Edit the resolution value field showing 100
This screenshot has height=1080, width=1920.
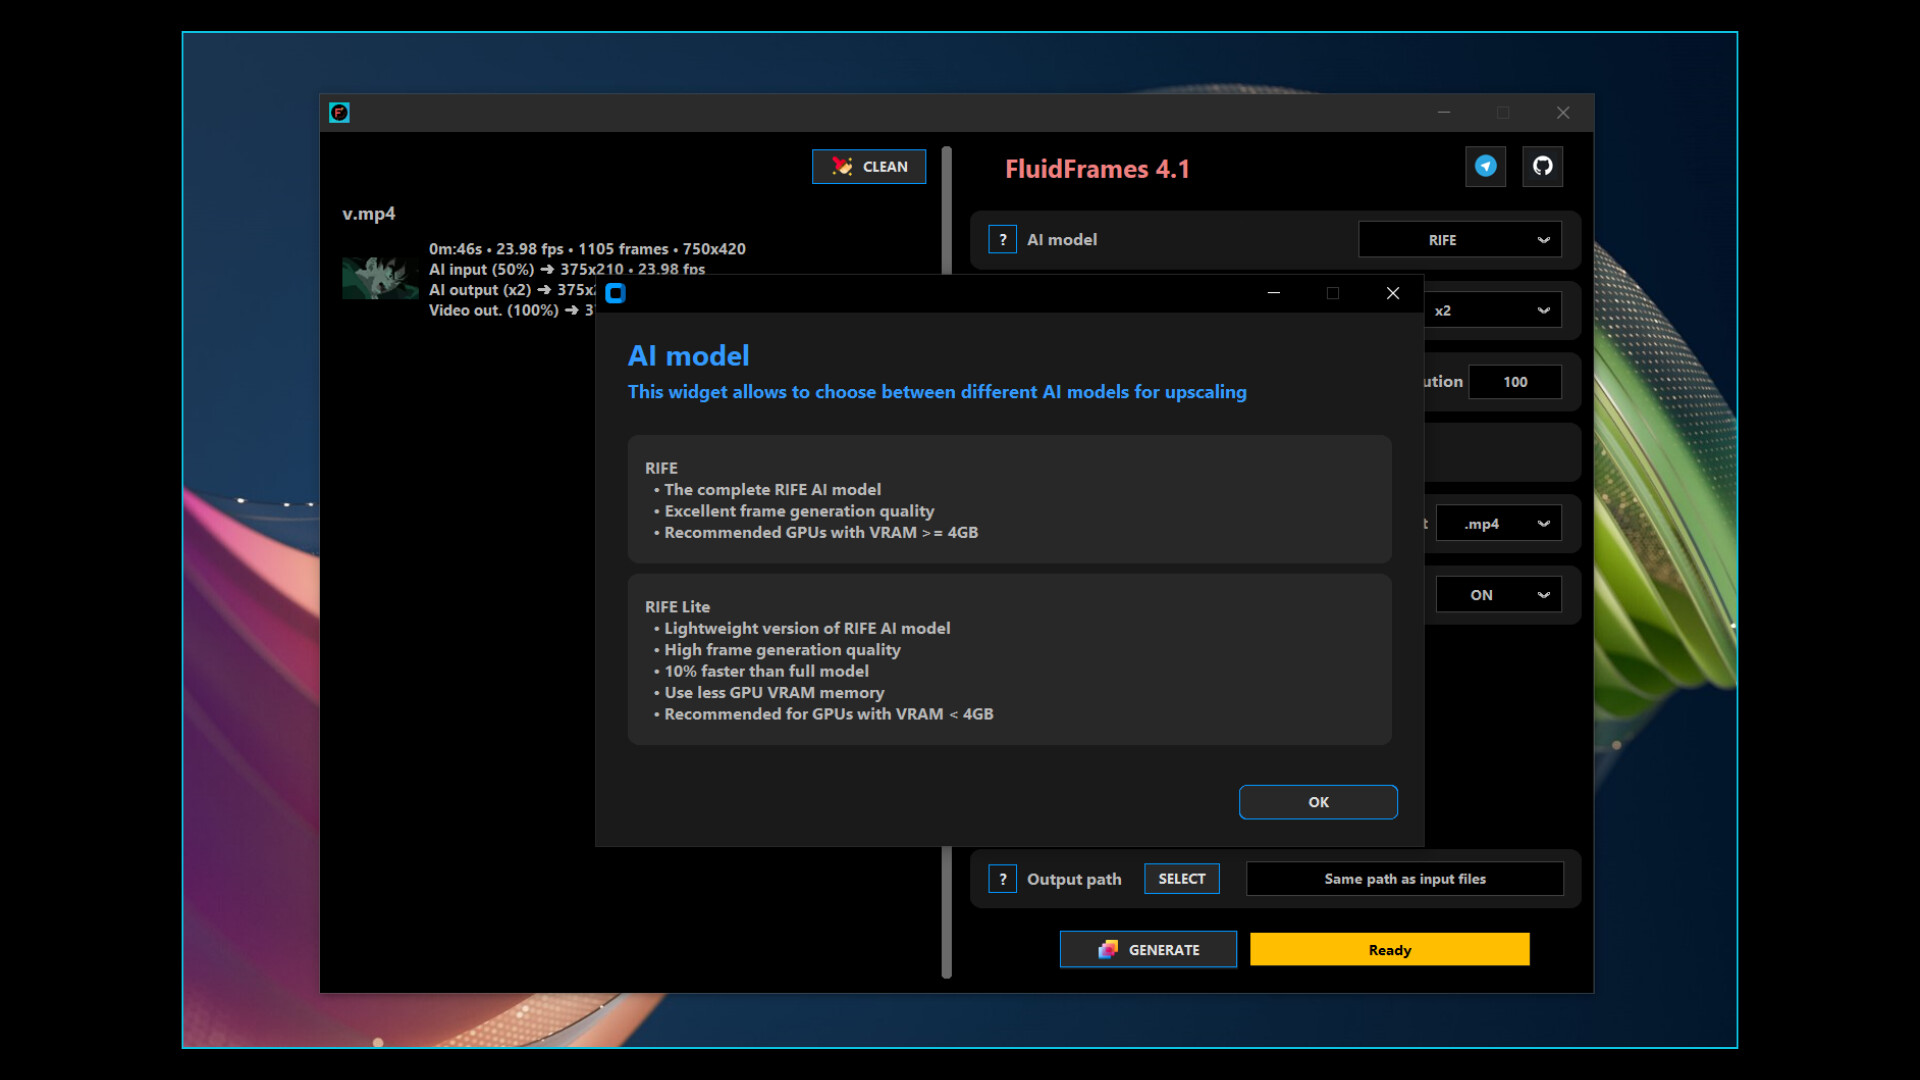point(1515,381)
